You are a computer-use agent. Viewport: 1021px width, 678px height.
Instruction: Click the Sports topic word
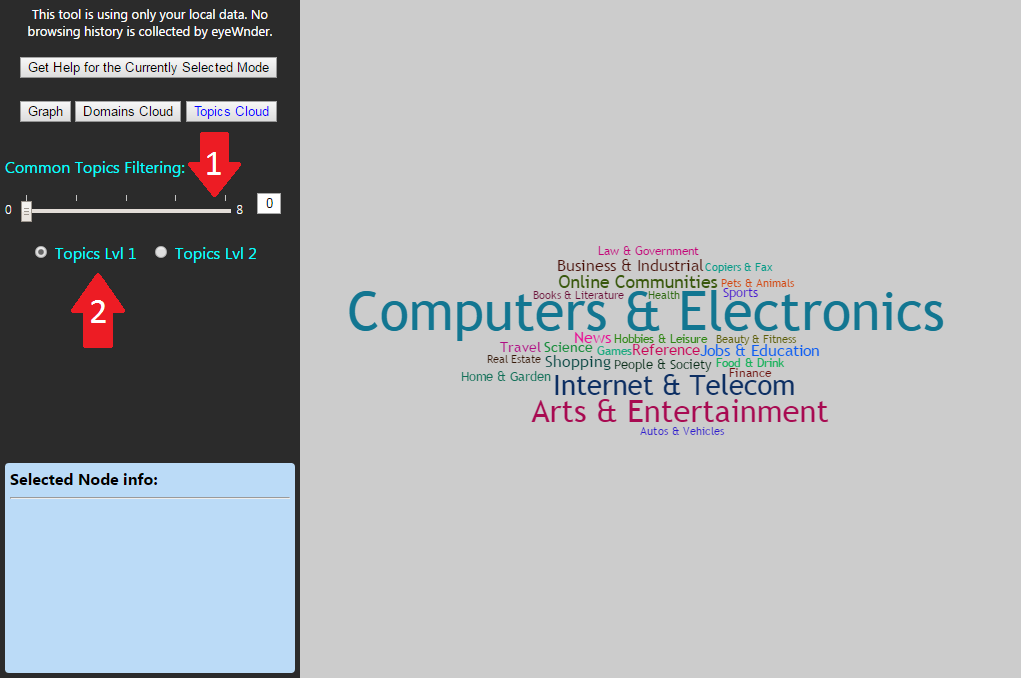[740, 293]
